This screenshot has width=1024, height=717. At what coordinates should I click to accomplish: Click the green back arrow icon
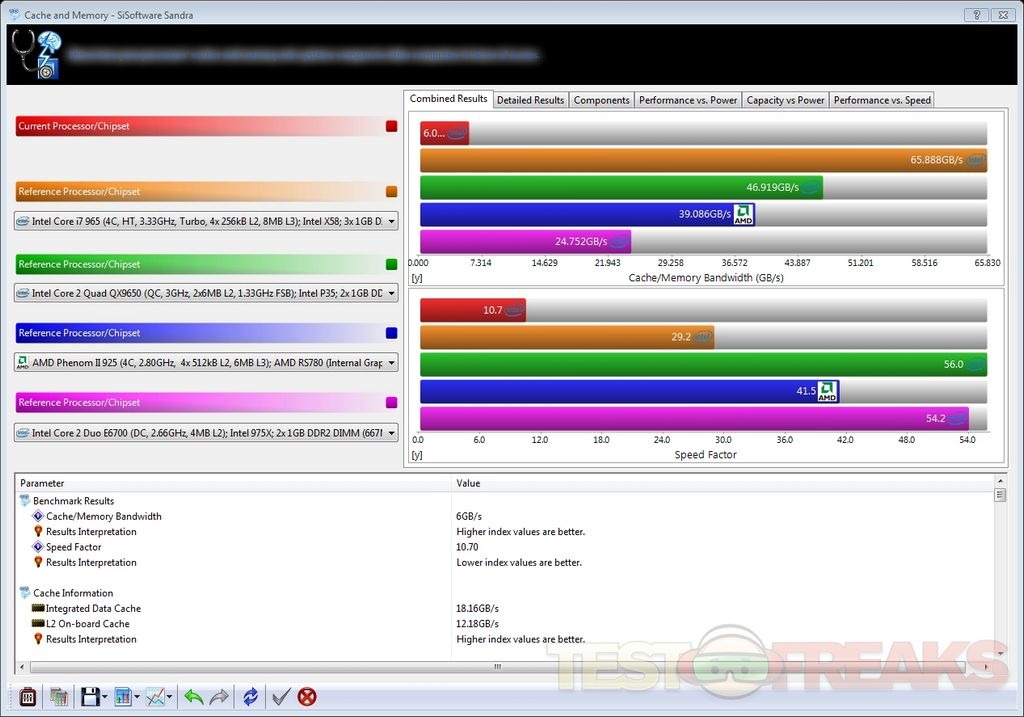click(x=194, y=697)
